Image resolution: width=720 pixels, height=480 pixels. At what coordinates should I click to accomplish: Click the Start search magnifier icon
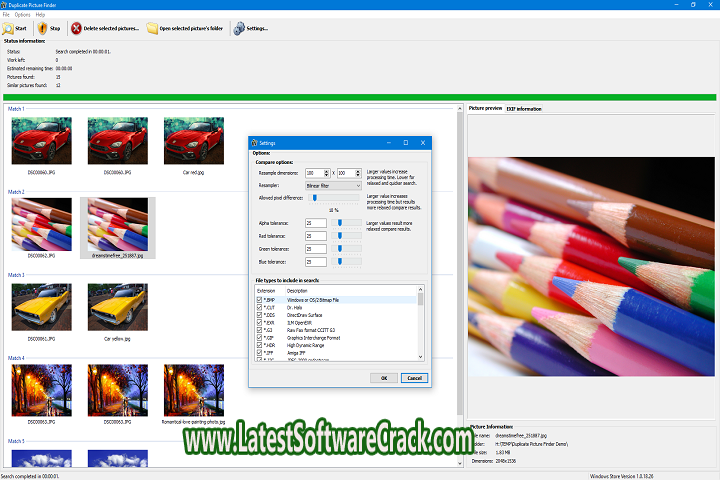pyautogui.click(x=8, y=28)
